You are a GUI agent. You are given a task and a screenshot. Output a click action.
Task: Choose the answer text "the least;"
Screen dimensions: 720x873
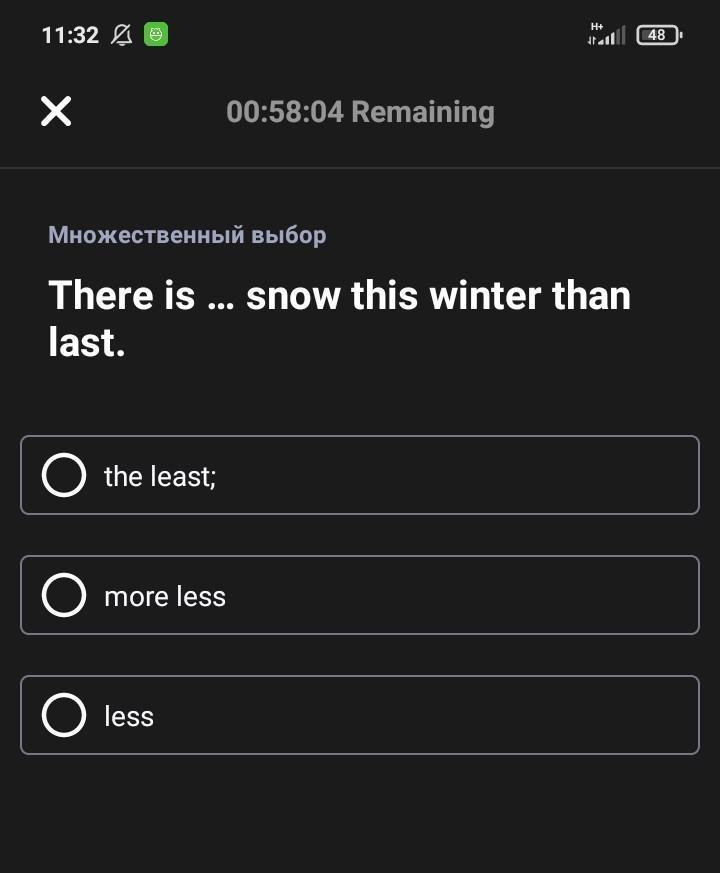pyautogui.click(x=160, y=477)
